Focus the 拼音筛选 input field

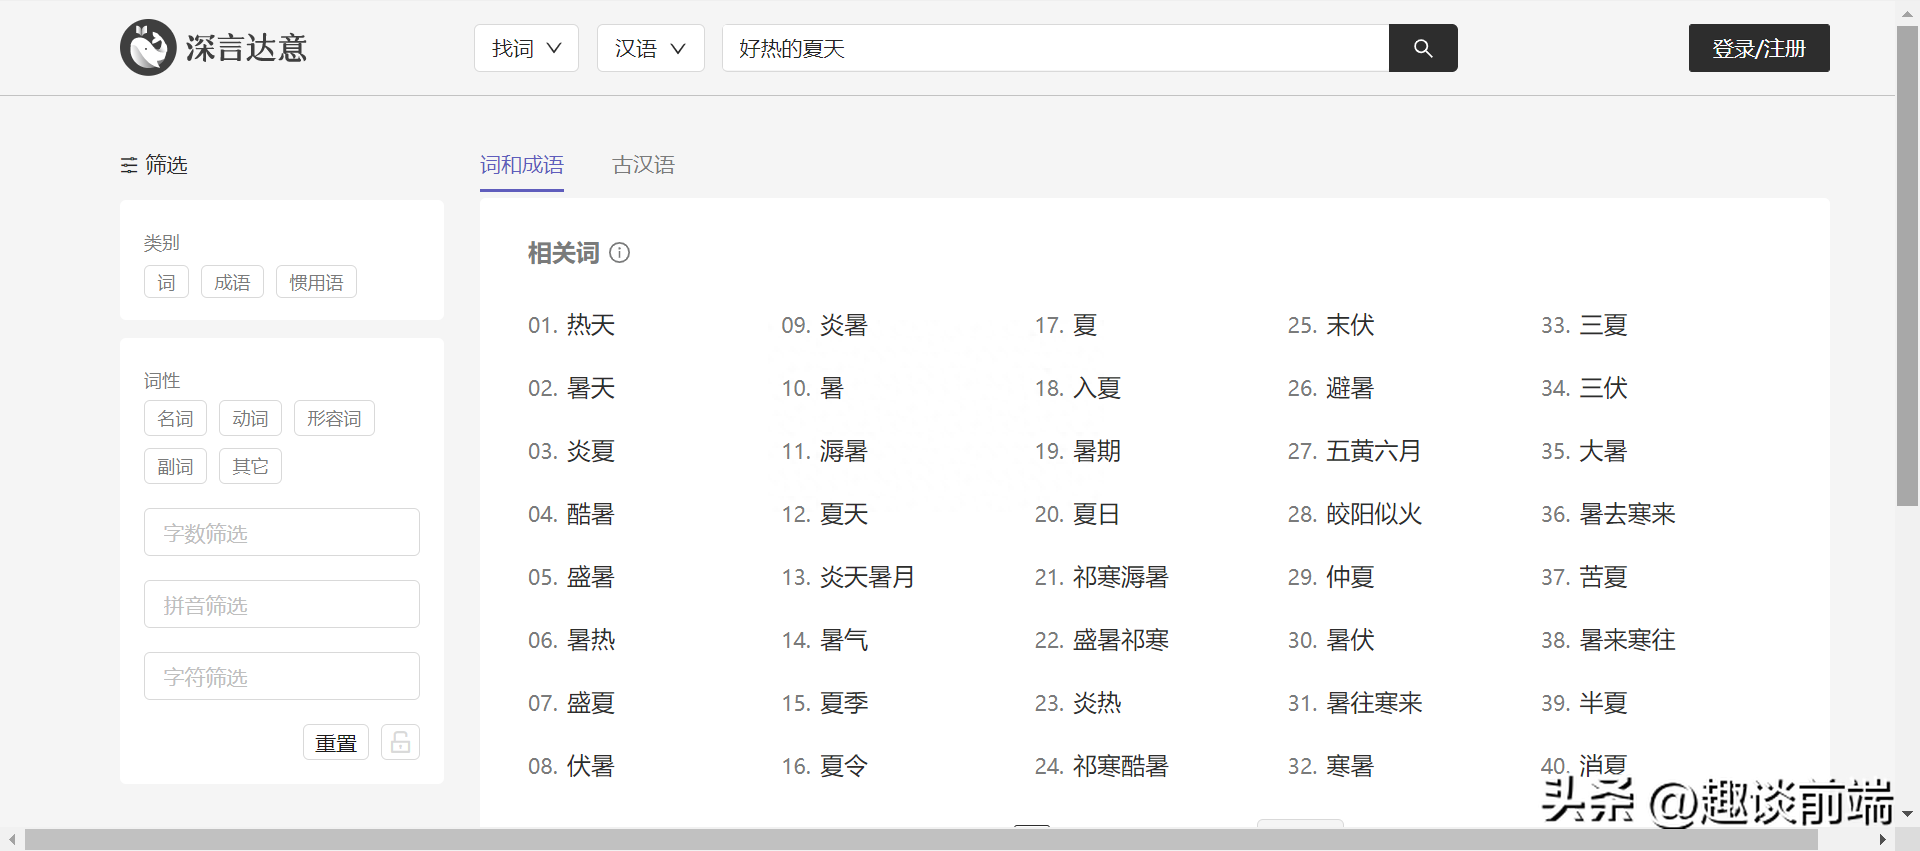(x=282, y=605)
